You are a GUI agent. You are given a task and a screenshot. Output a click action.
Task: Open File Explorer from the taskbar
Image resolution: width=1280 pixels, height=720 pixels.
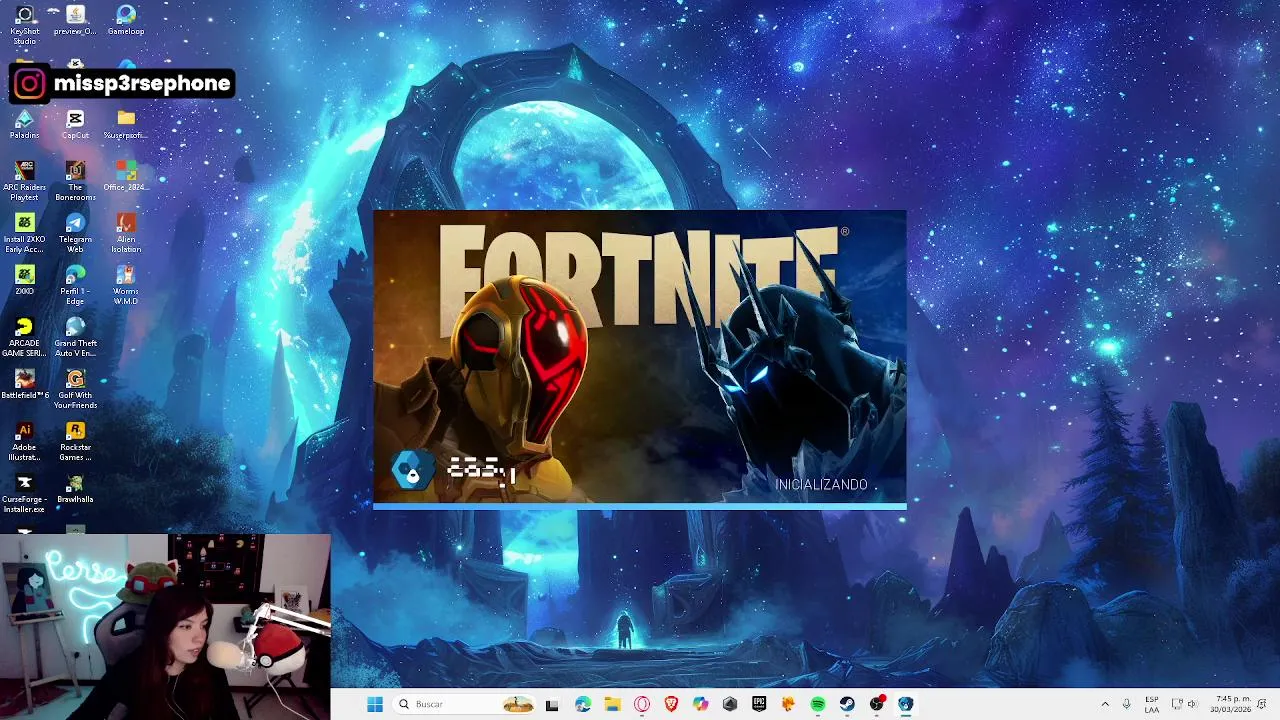click(612, 704)
